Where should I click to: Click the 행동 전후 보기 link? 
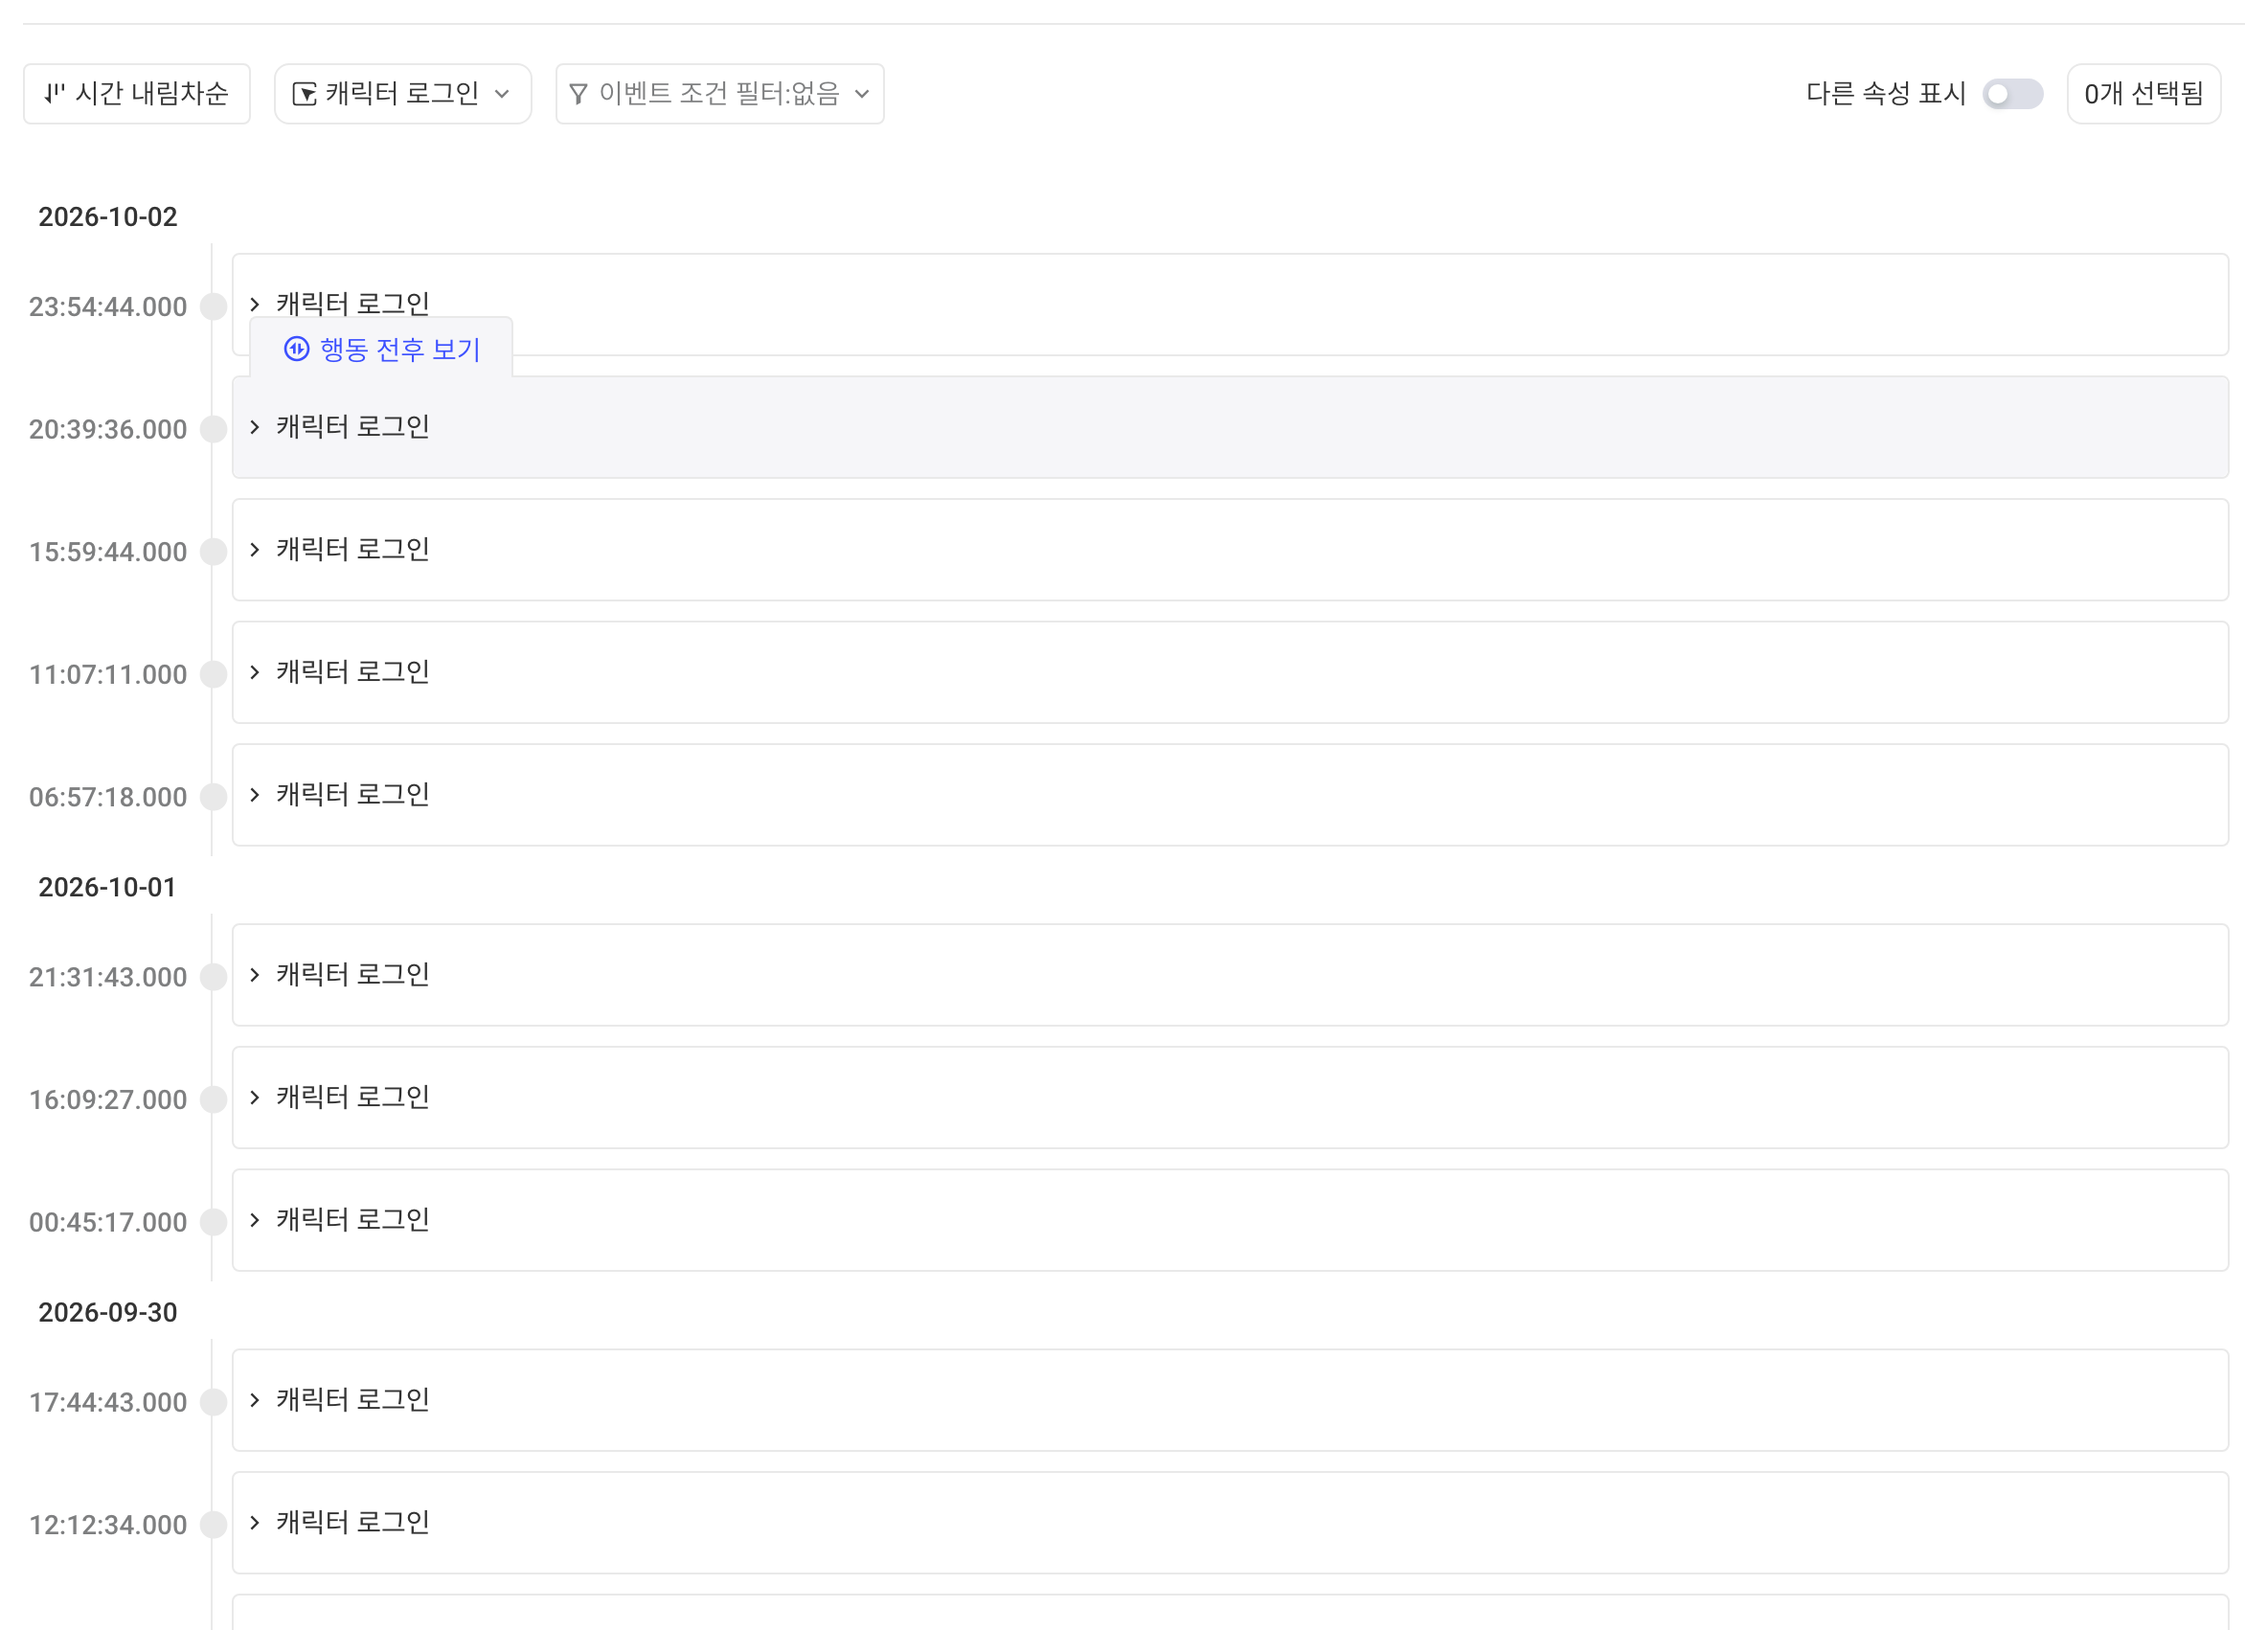pos(382,349)
